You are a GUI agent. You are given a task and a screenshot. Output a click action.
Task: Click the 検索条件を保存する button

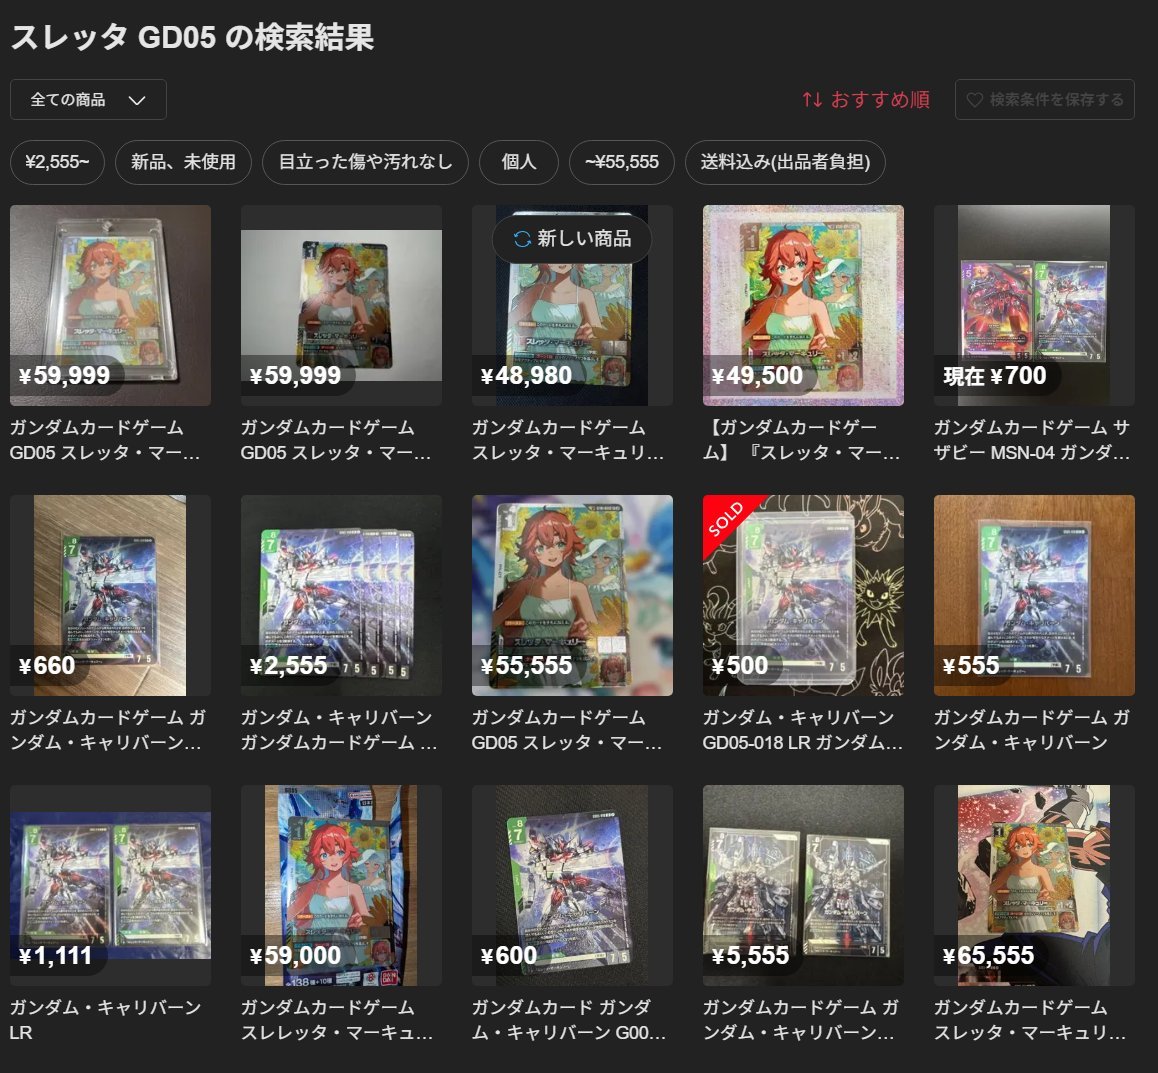(x=1044, y=100)
